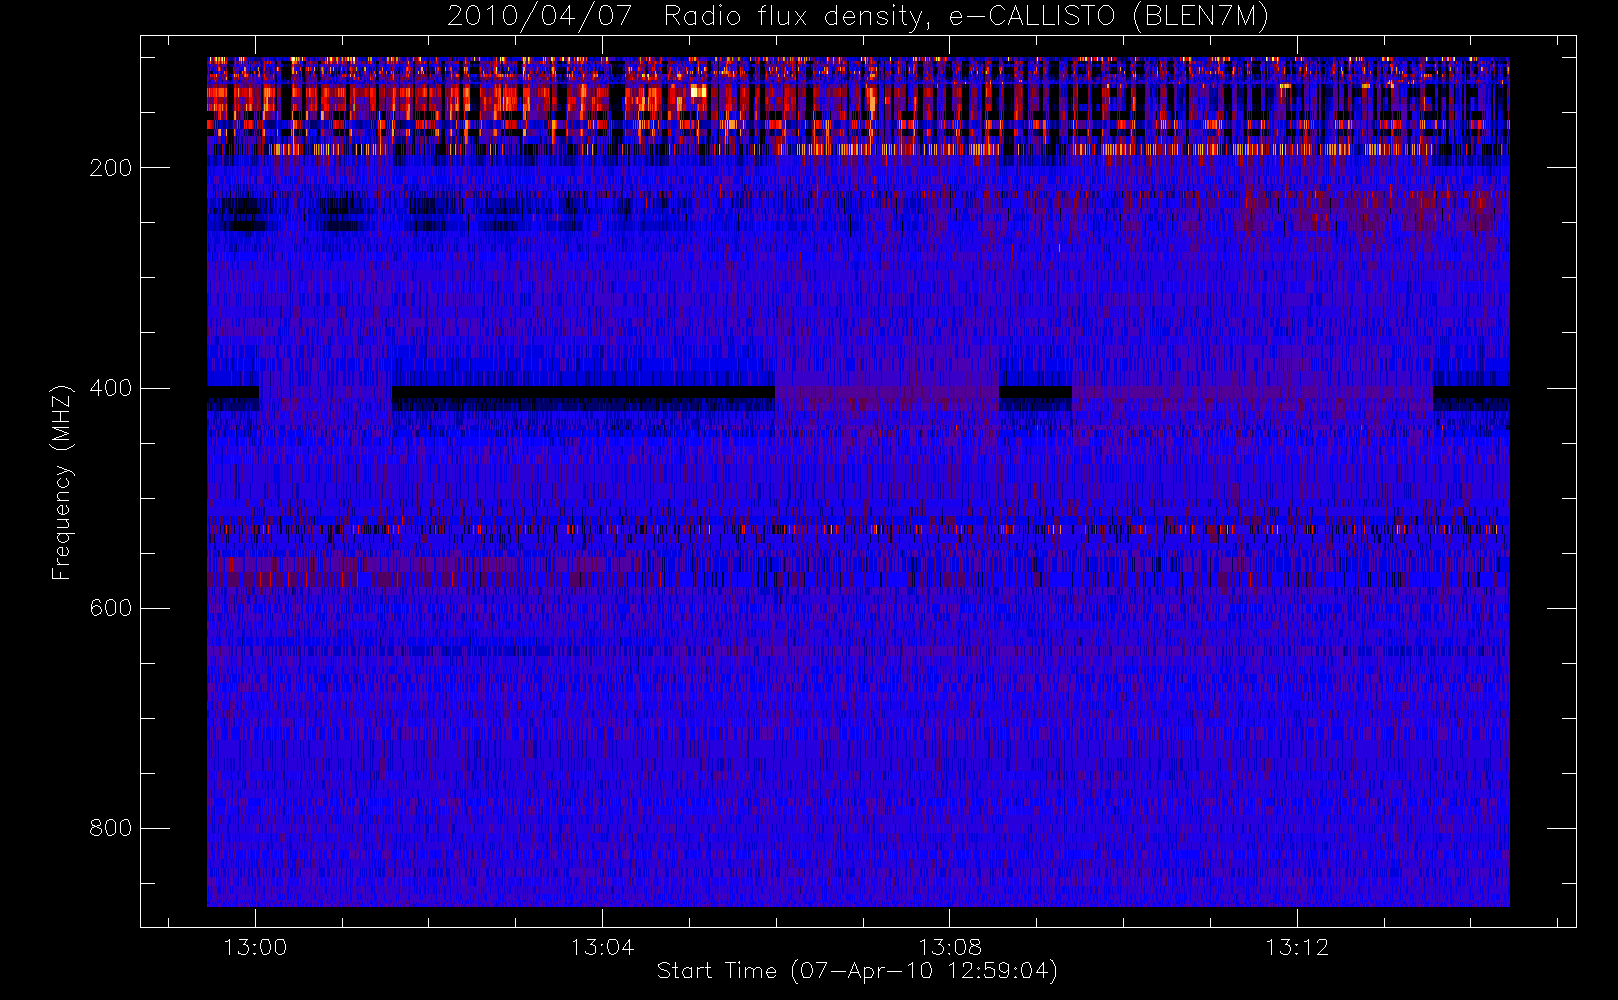Screen dimensions: 1618x1000
Task: Click the 13:08 time tick label
Action: (x=949, y=947)
